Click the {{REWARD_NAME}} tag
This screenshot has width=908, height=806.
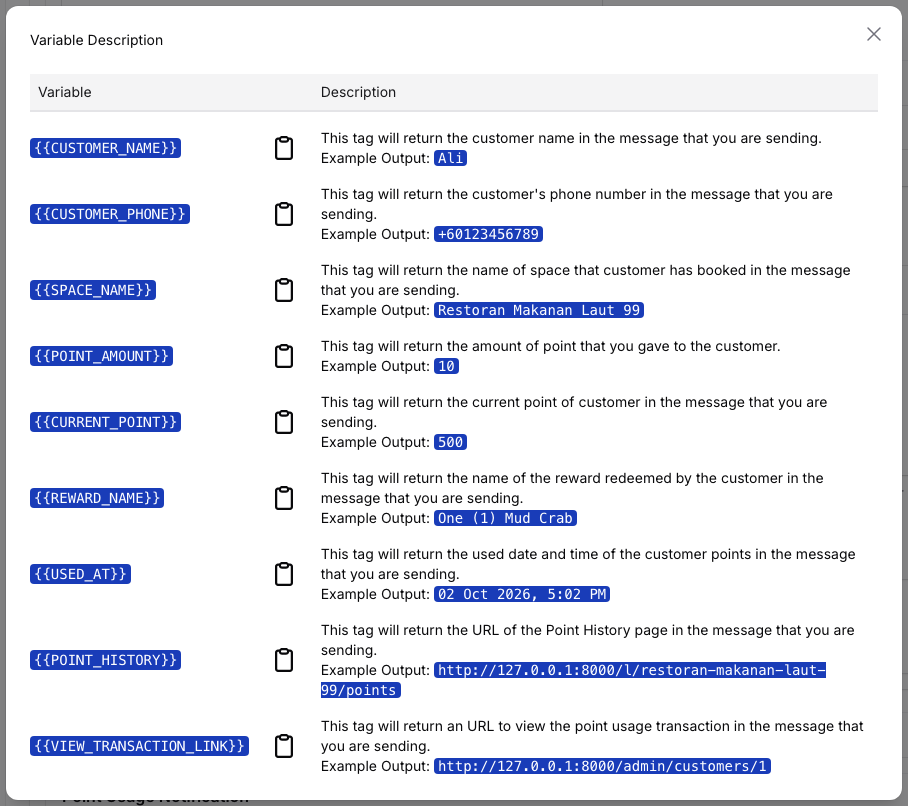tap(97, 498)
